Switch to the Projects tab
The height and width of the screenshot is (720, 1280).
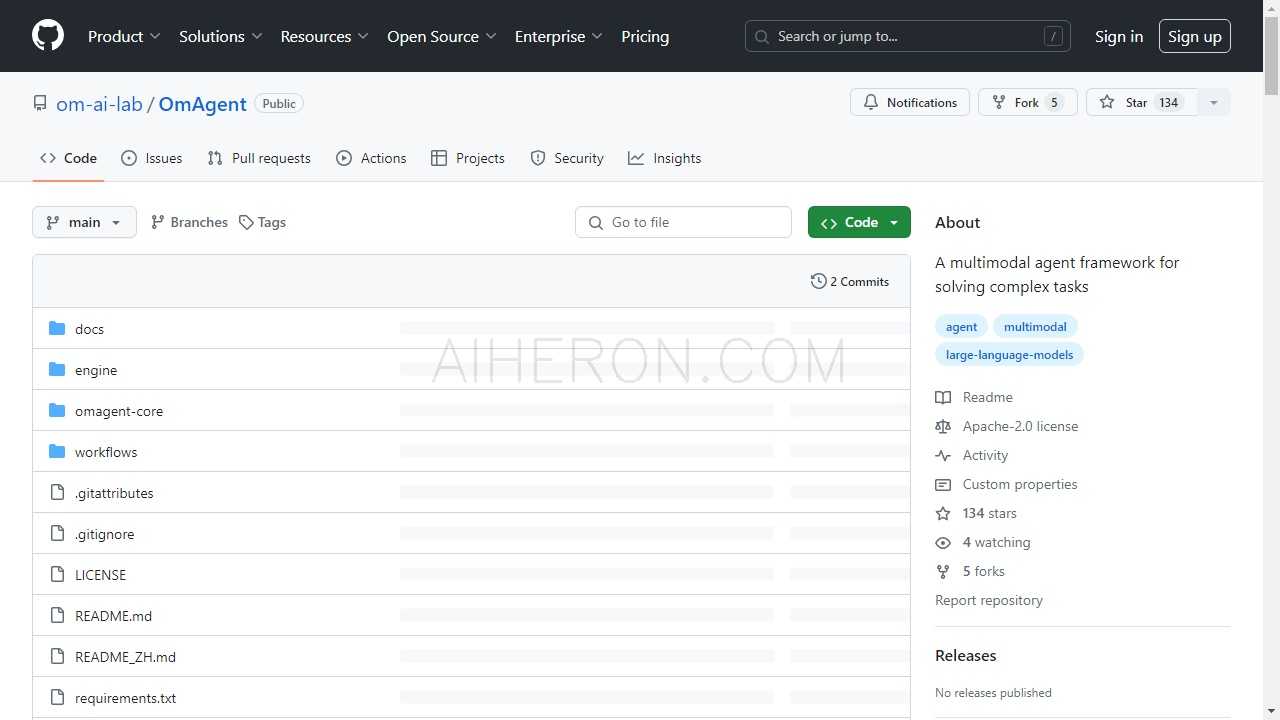[x=467, y=158]
